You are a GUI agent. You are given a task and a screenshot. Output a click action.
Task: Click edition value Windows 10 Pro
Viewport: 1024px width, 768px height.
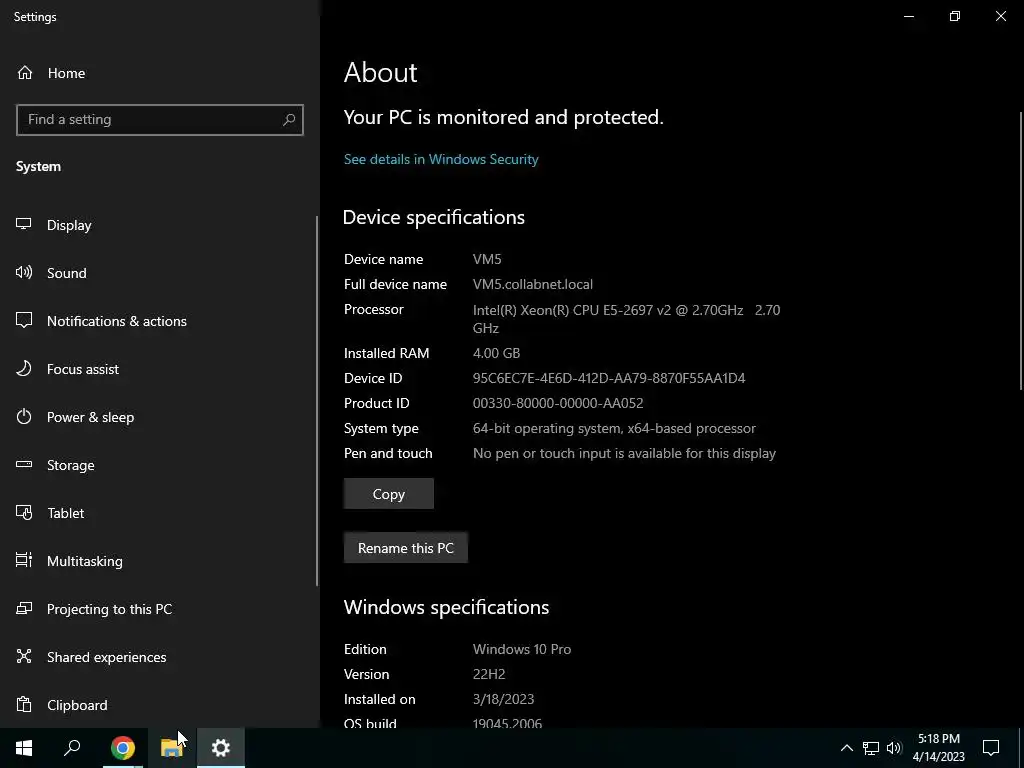(522, 649)
